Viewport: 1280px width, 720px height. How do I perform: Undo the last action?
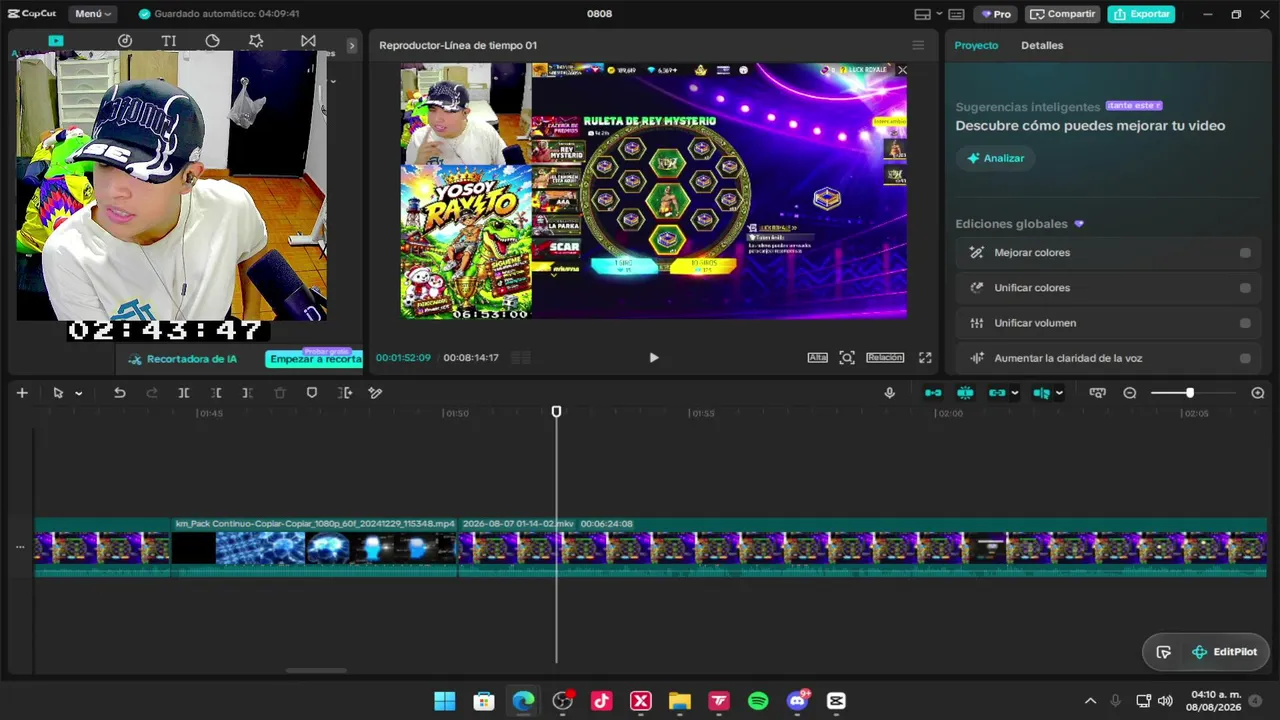coord(120,393)
